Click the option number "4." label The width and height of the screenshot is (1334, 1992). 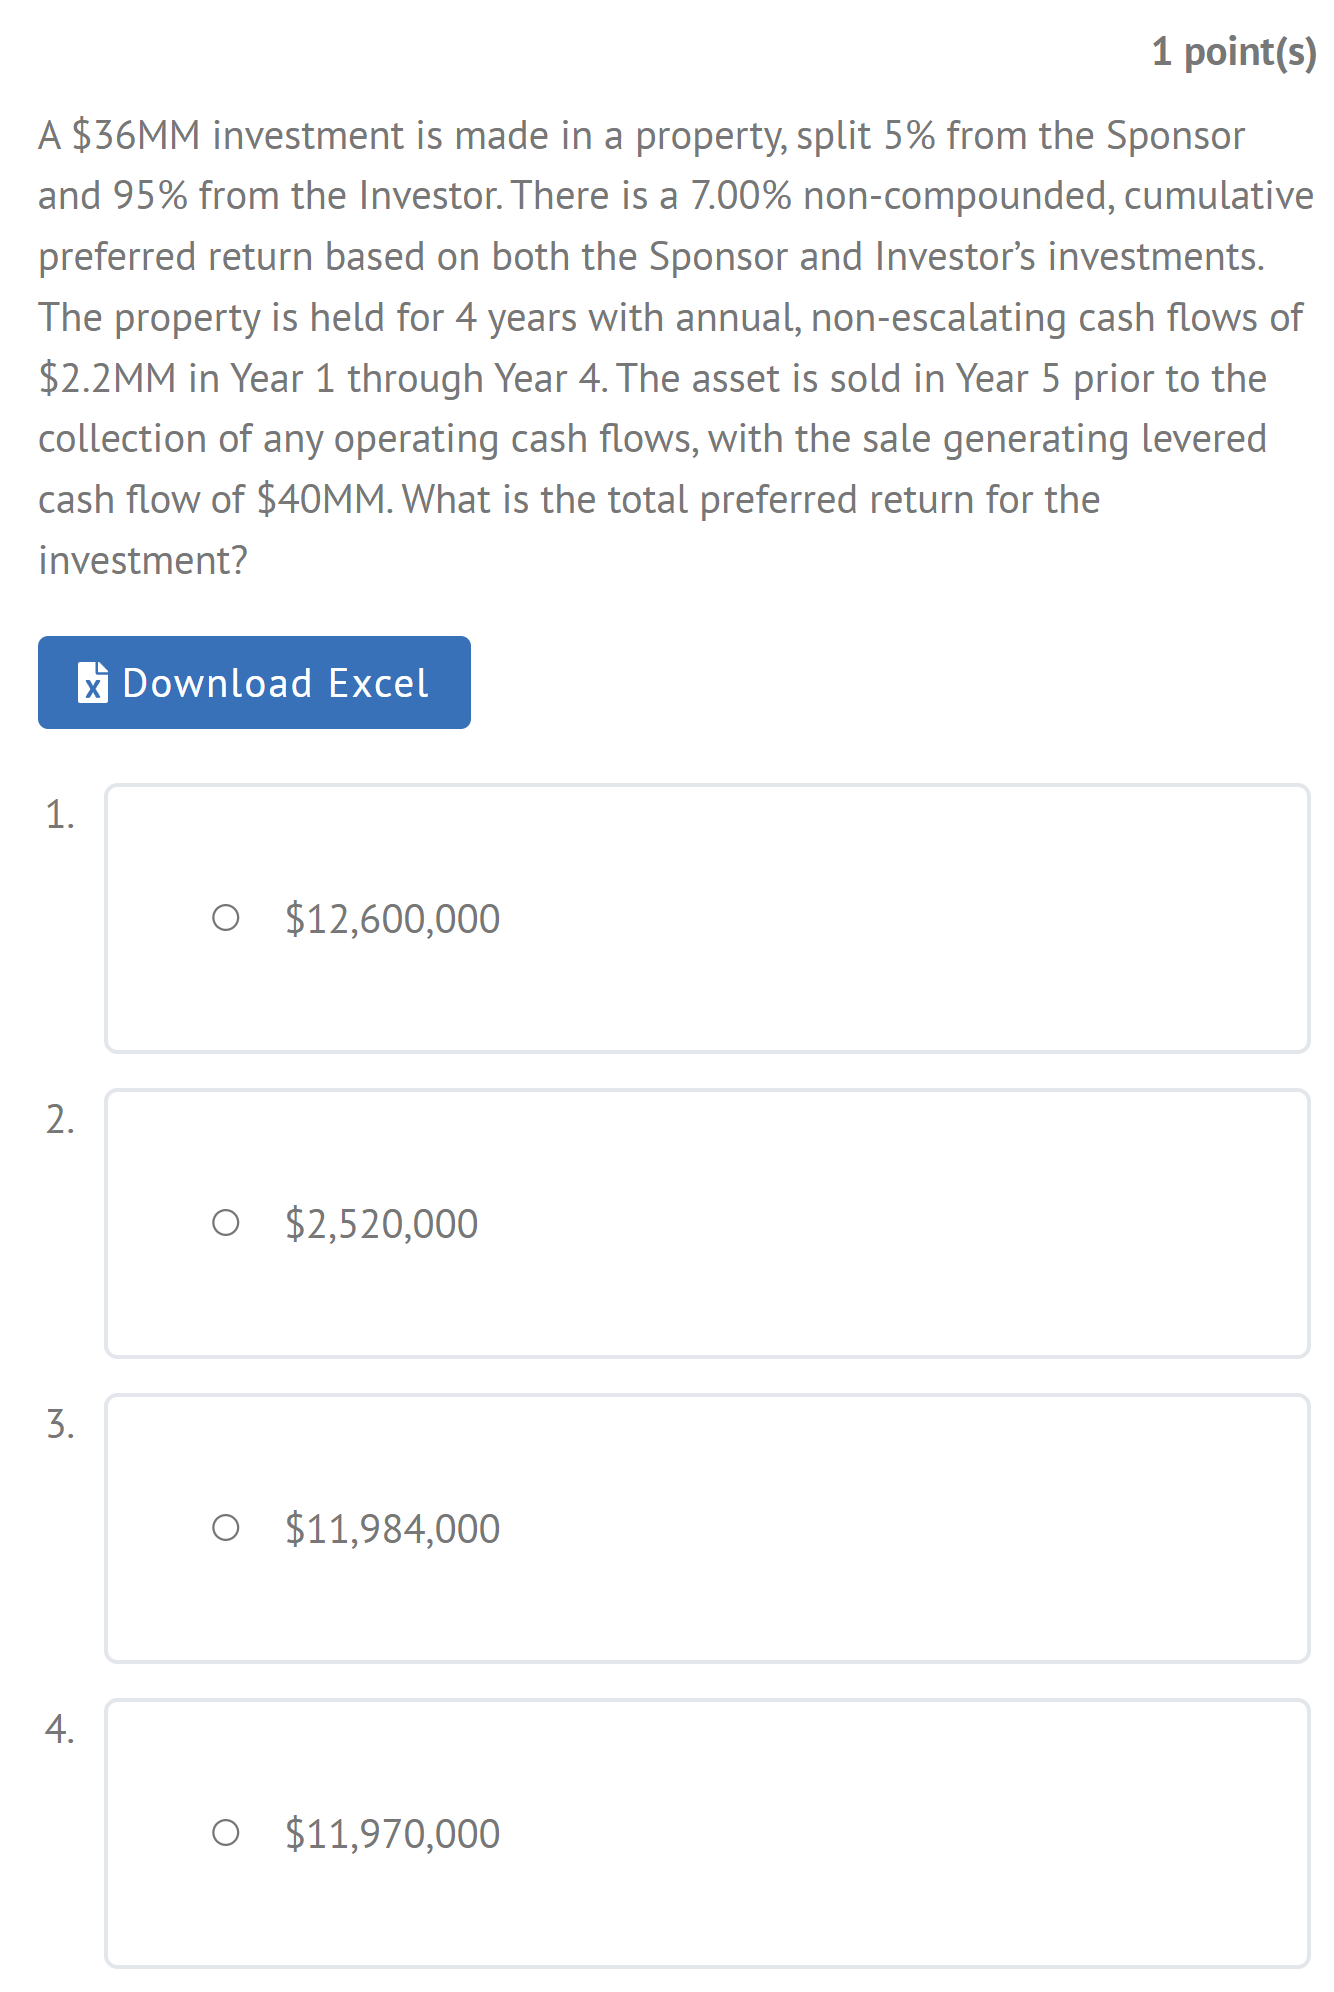pos(60,1729)
